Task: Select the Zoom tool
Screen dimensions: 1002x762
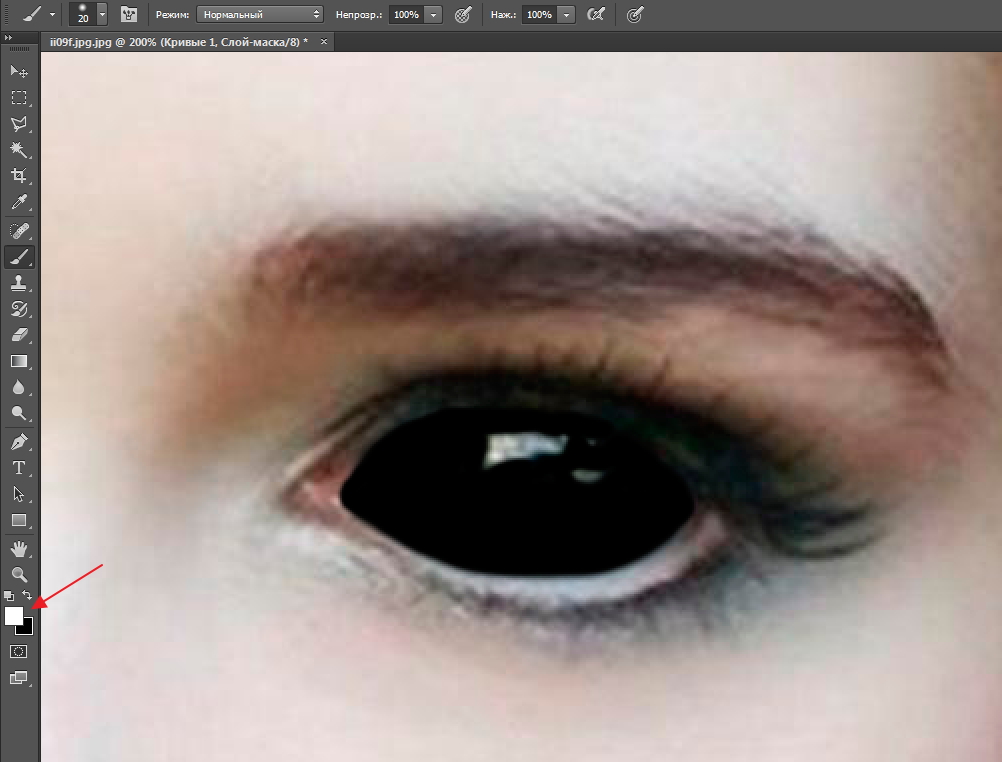Action: point(19,574)
